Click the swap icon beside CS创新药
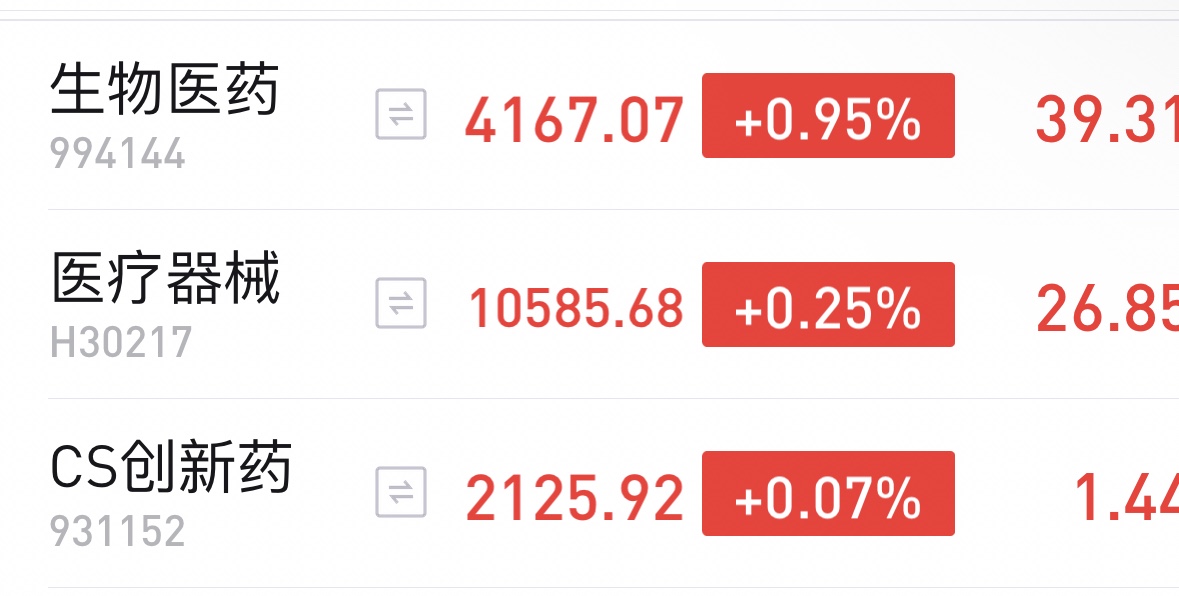The width and height of the screenshot is (1179, 596). 401,492
